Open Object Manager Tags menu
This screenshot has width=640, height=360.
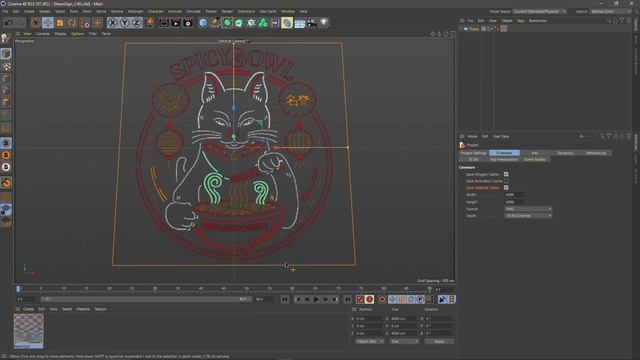coord(520,21)
